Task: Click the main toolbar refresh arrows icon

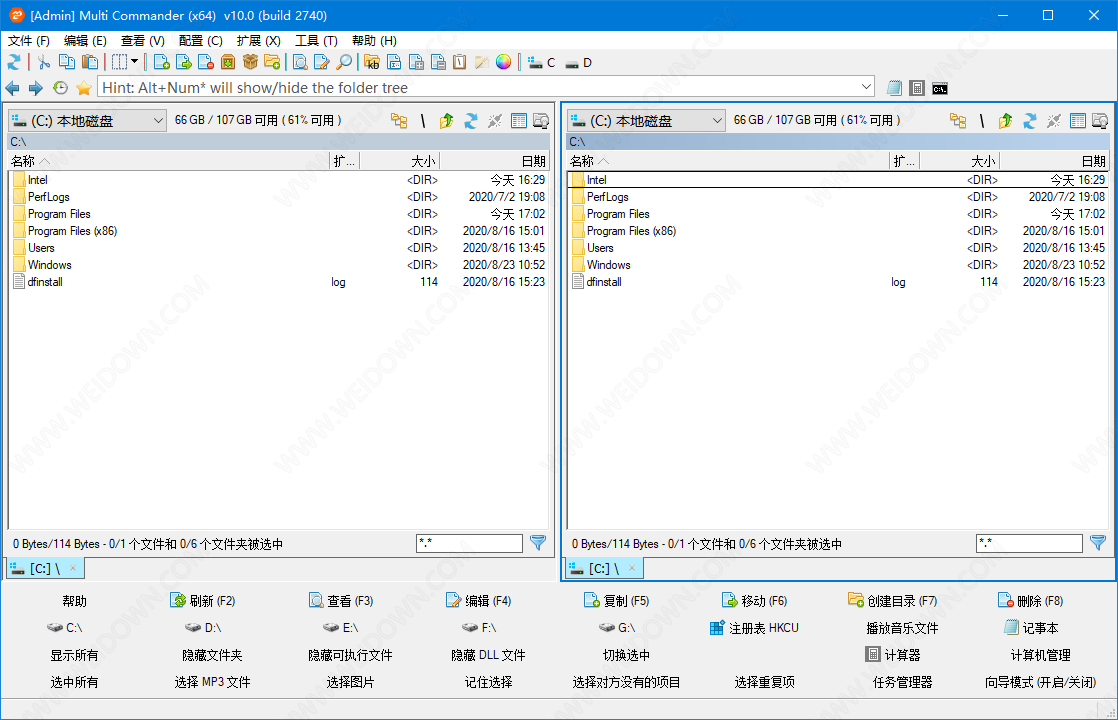Action: [x=14, y=63]
